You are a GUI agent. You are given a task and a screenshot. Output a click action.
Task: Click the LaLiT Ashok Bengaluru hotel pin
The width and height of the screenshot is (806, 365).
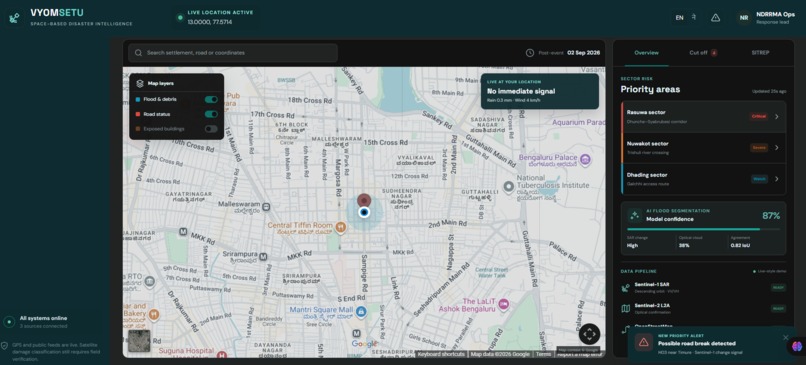coord(504,304)
